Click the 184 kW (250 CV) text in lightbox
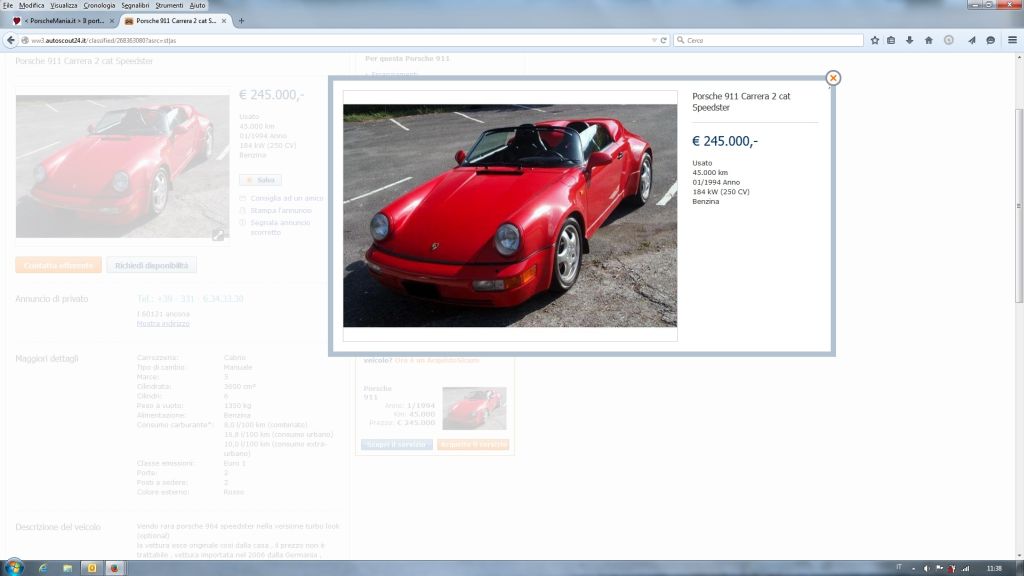Screen dimensions: 1024x576 coord(721,192)
